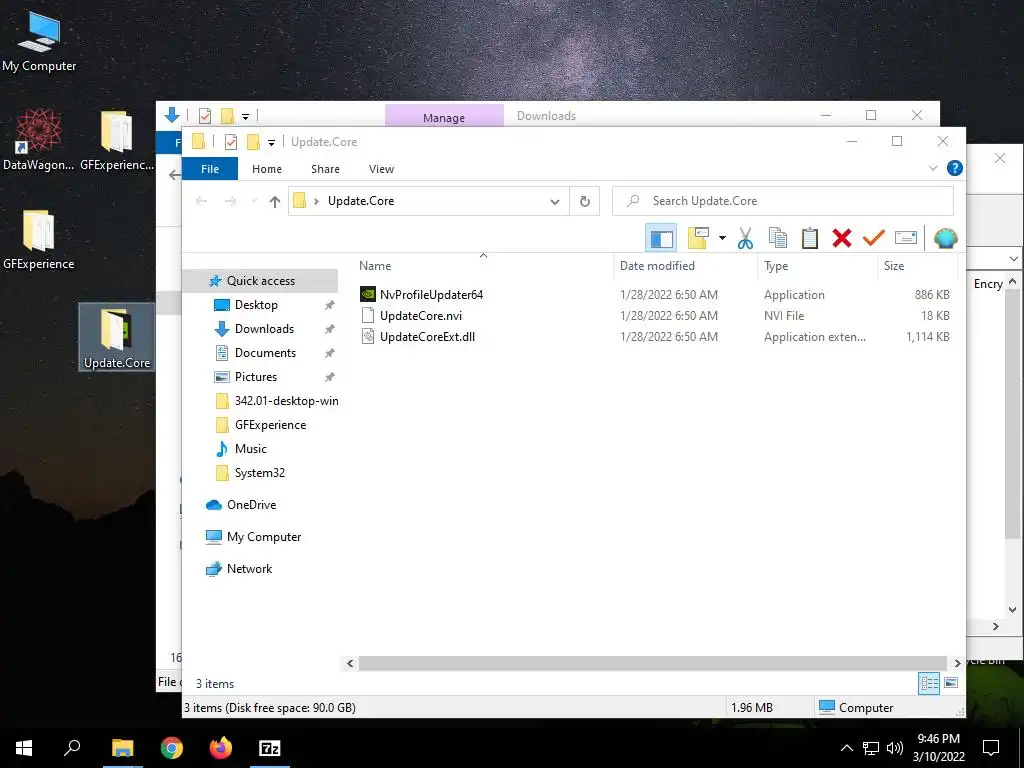Click the Rename toolbar icon
1024x768 pixels.
click(x=906, y=238)
